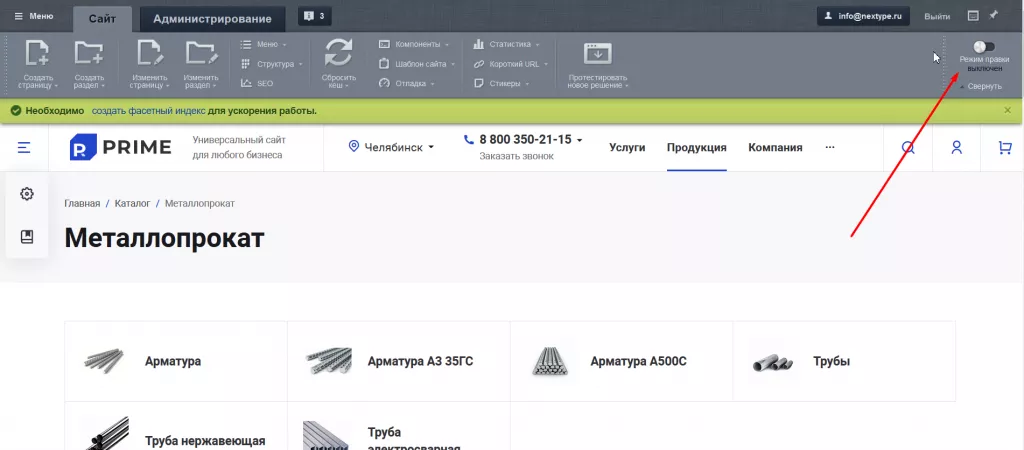Open the SEO tool
The image size is (1024, 450).
click(257, 84)
